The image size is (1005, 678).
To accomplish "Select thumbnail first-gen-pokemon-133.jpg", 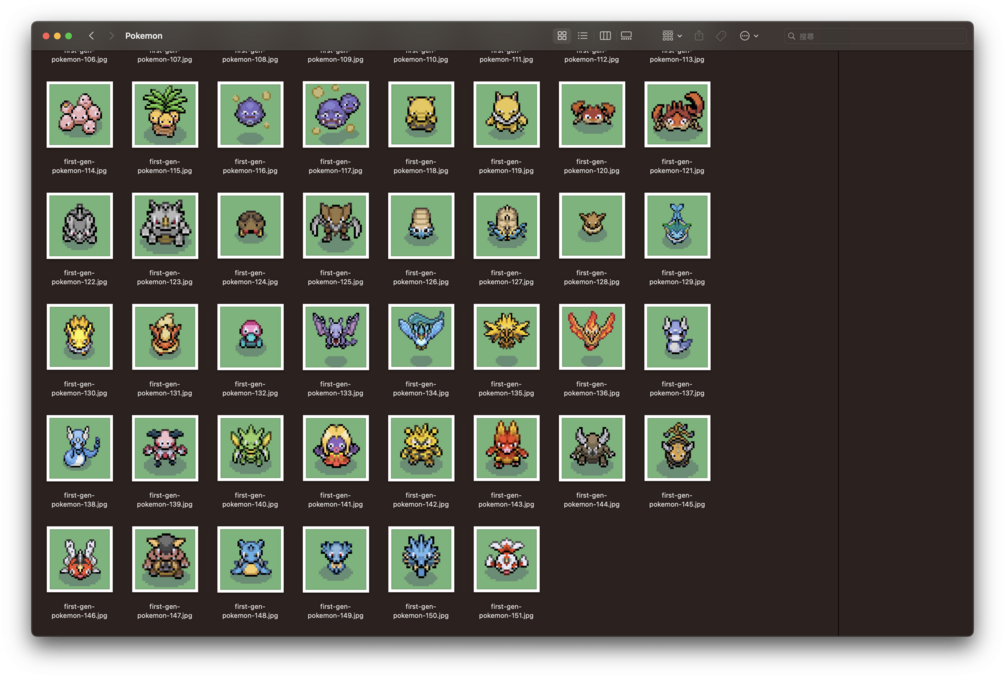I will point(335,336).
